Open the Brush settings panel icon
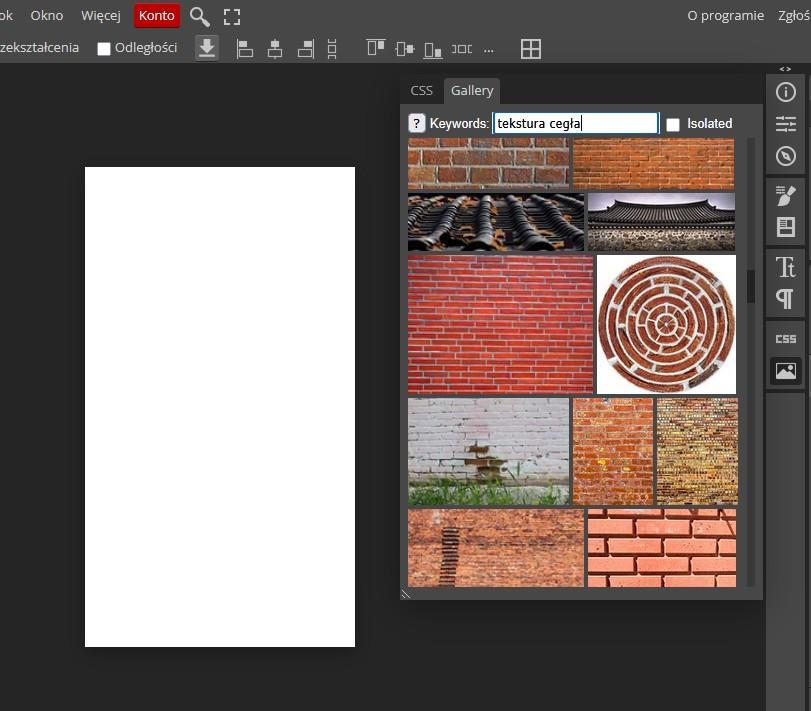This screenshot has width=811, height=711. click(x=785, y=195)
